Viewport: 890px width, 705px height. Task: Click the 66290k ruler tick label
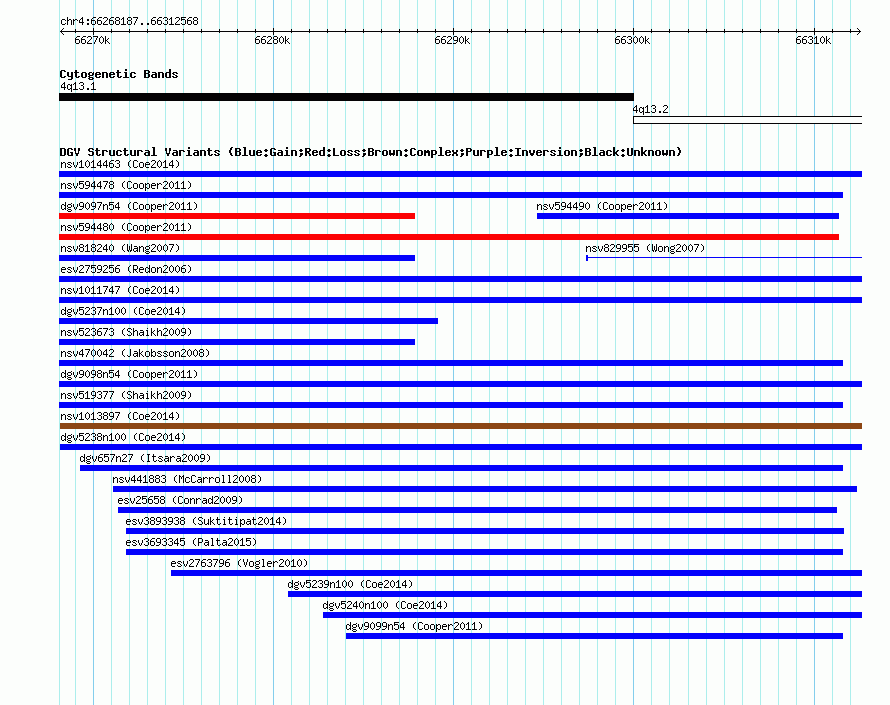(452, 40)
